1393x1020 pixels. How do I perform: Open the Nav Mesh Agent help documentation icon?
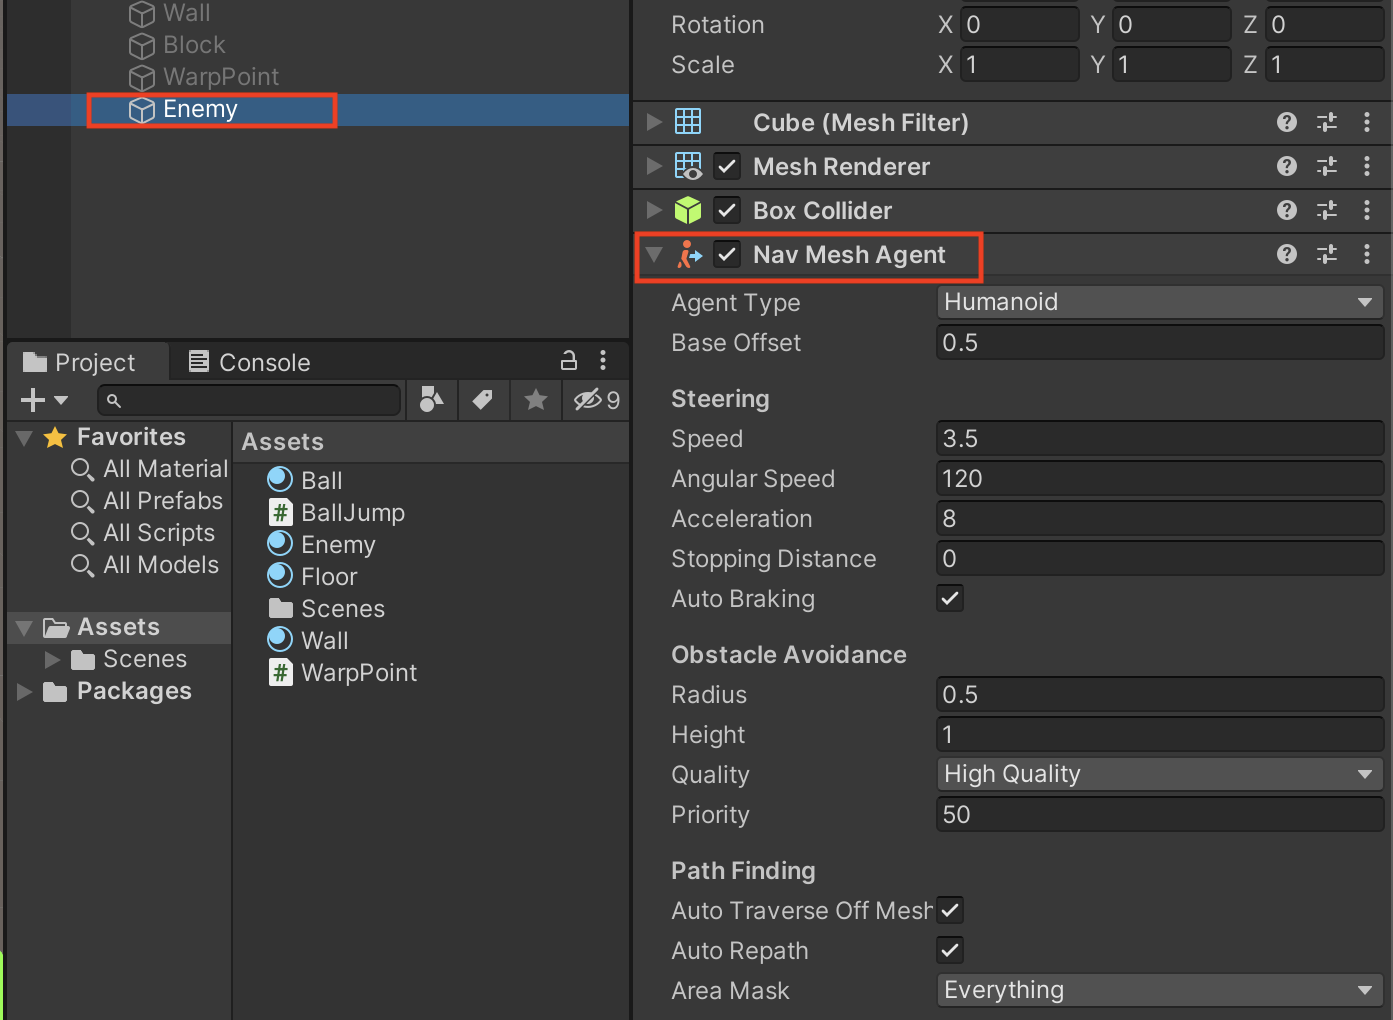[x=1286, y=254]
